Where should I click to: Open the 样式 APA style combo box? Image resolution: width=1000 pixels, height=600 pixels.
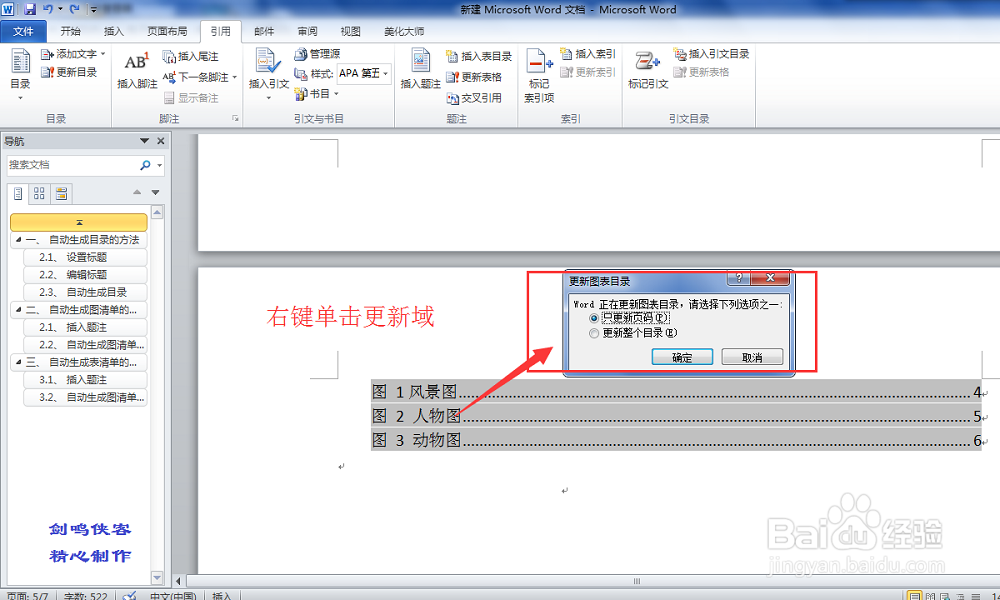364,74
